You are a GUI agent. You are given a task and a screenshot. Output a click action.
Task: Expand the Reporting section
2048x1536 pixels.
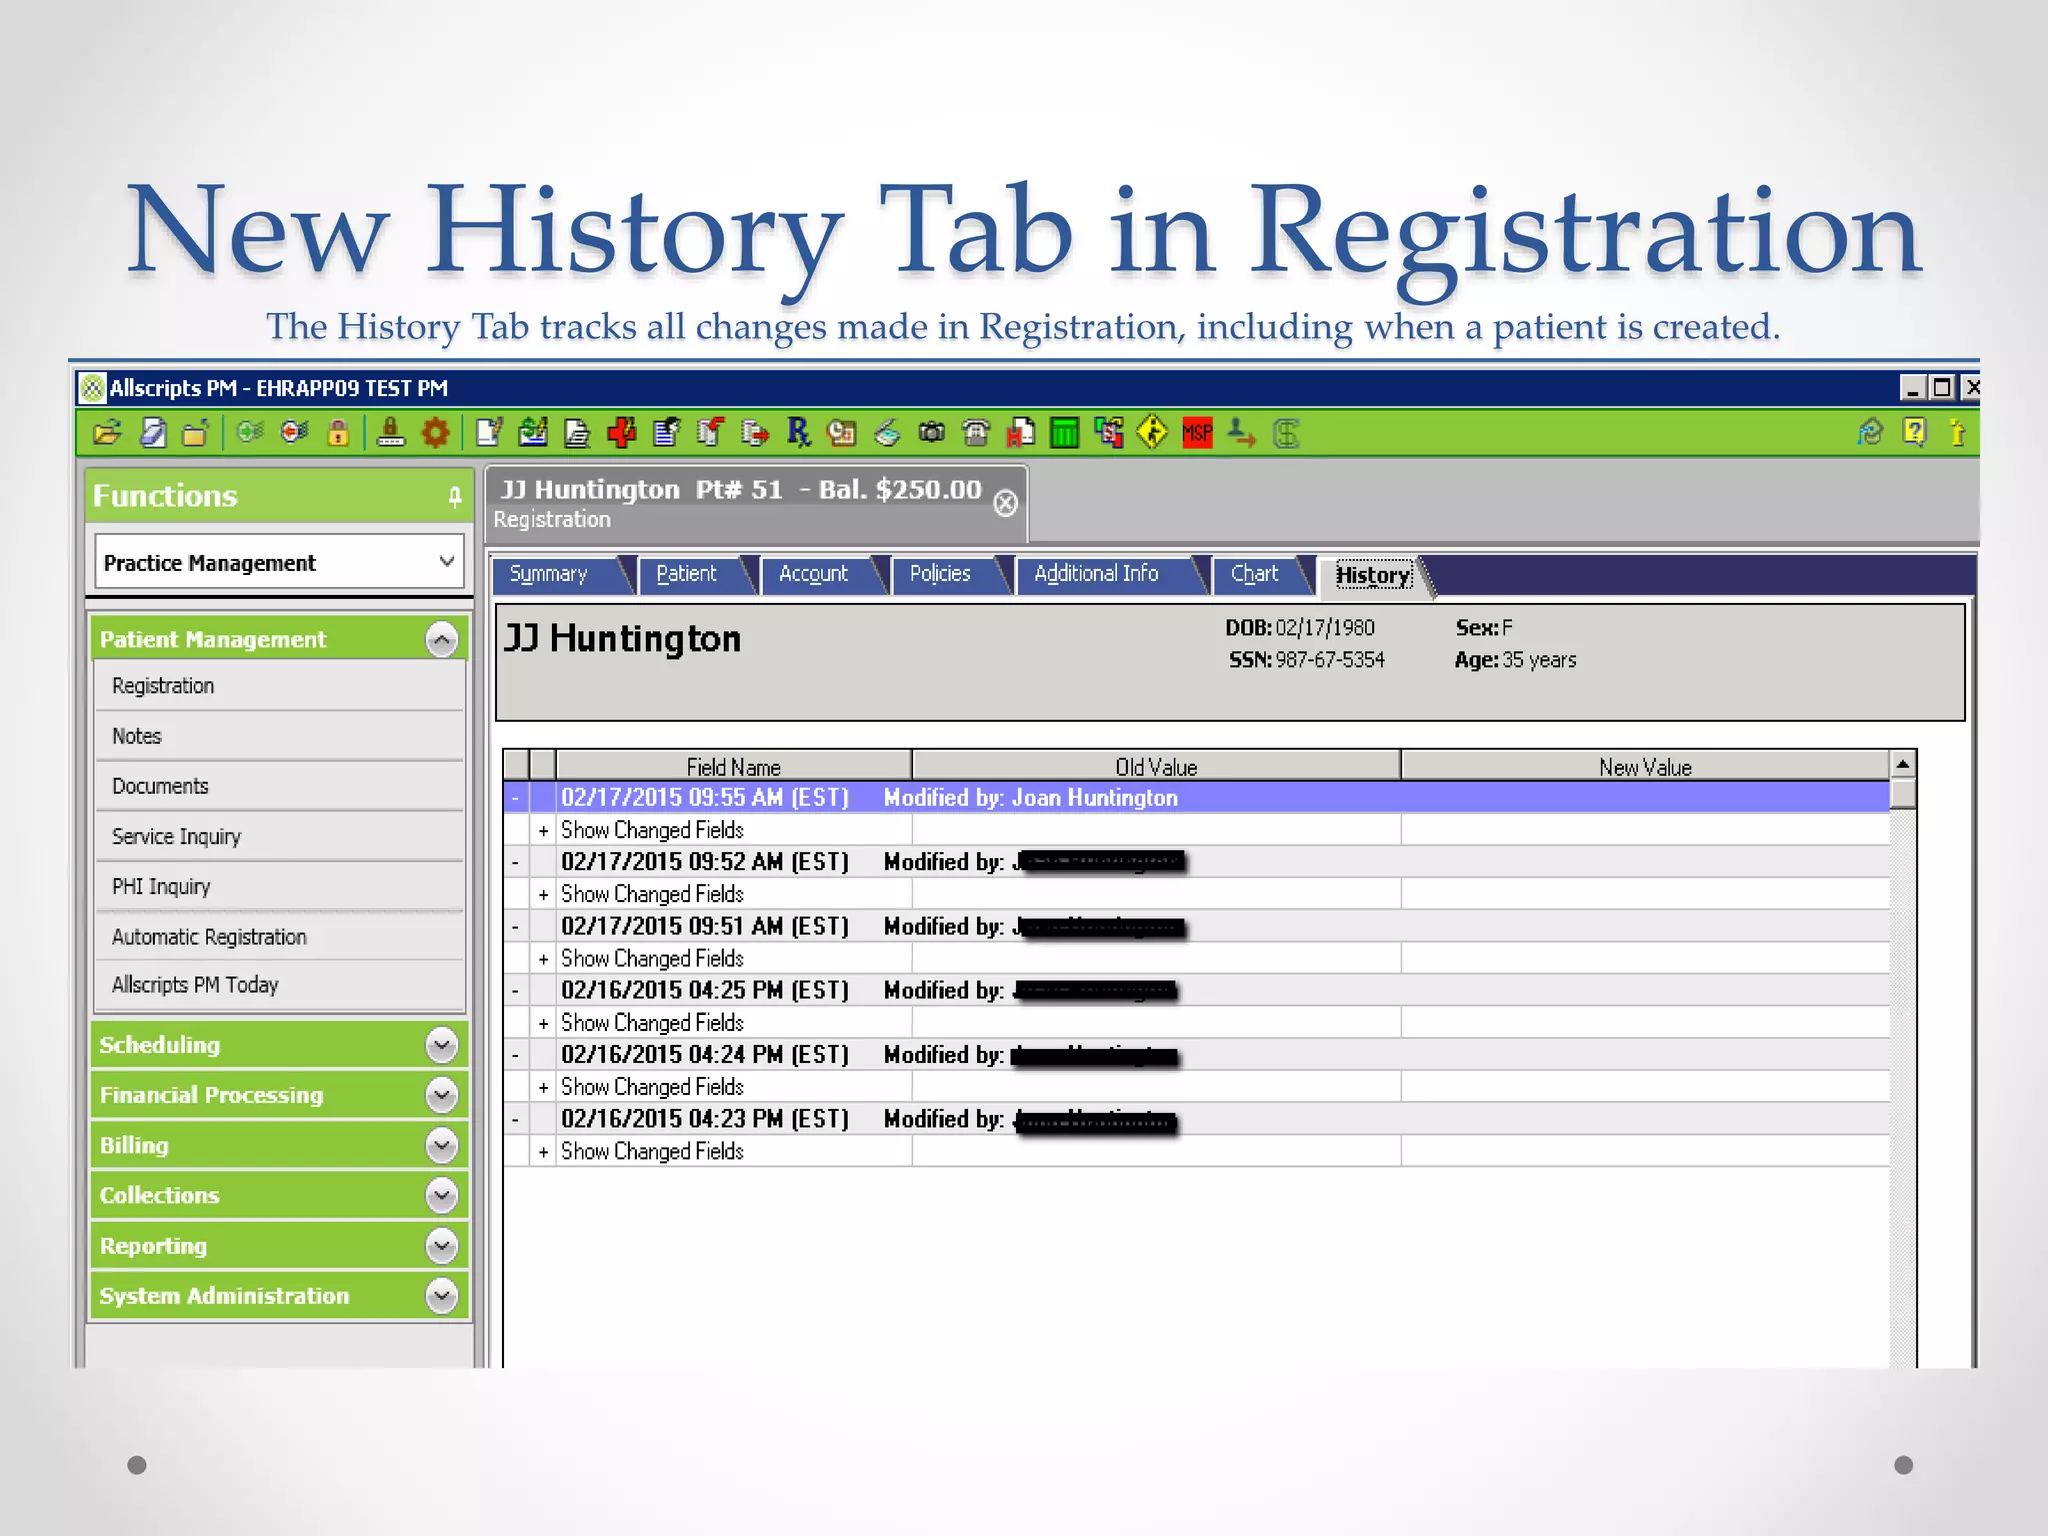click(x=441, y=1245)
